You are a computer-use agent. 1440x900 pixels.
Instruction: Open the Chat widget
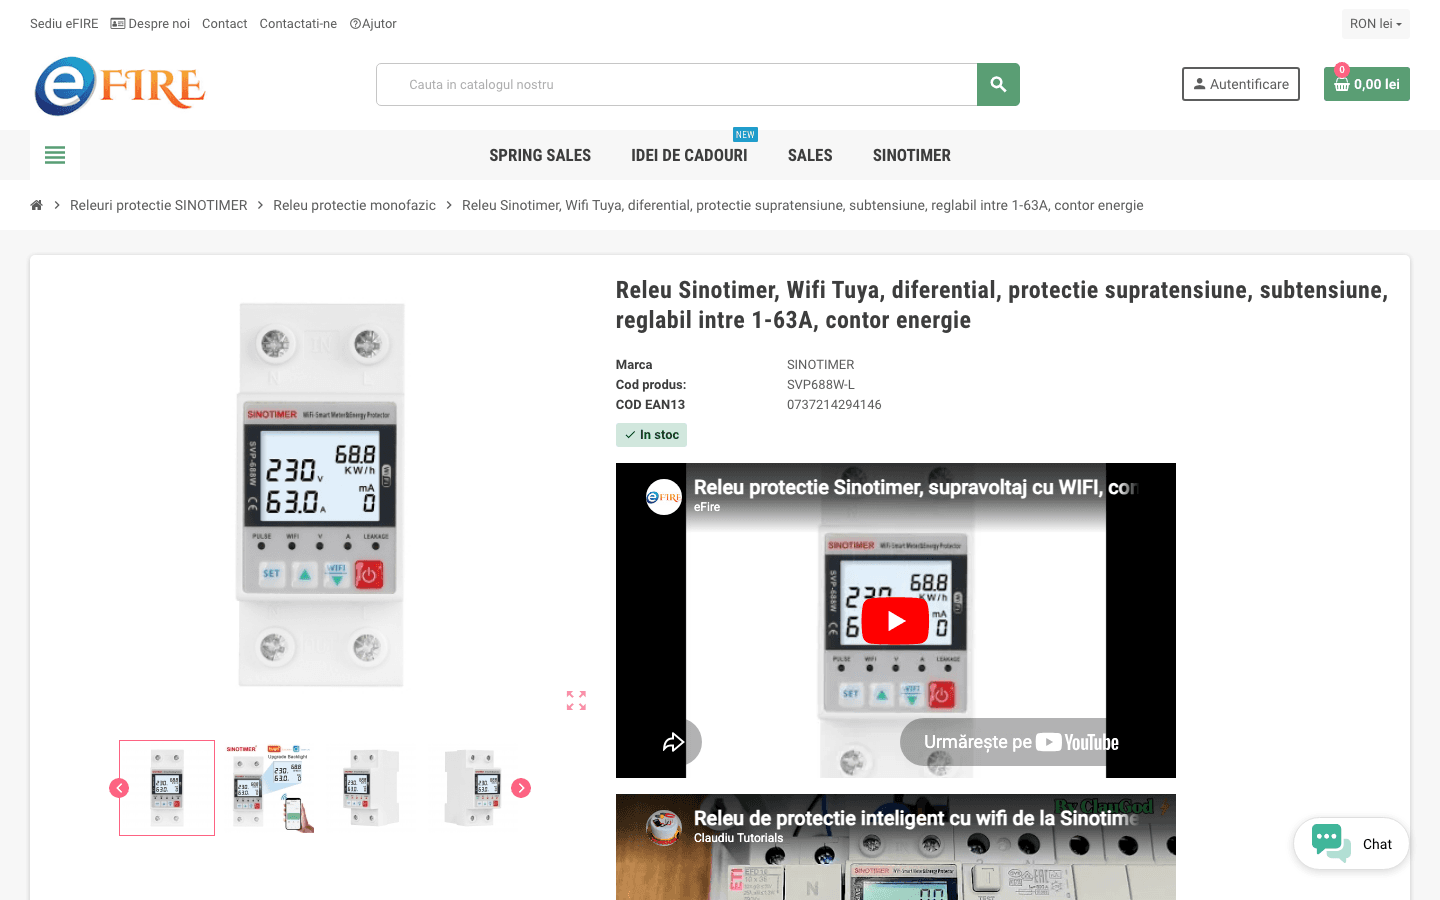point(1351,844)
